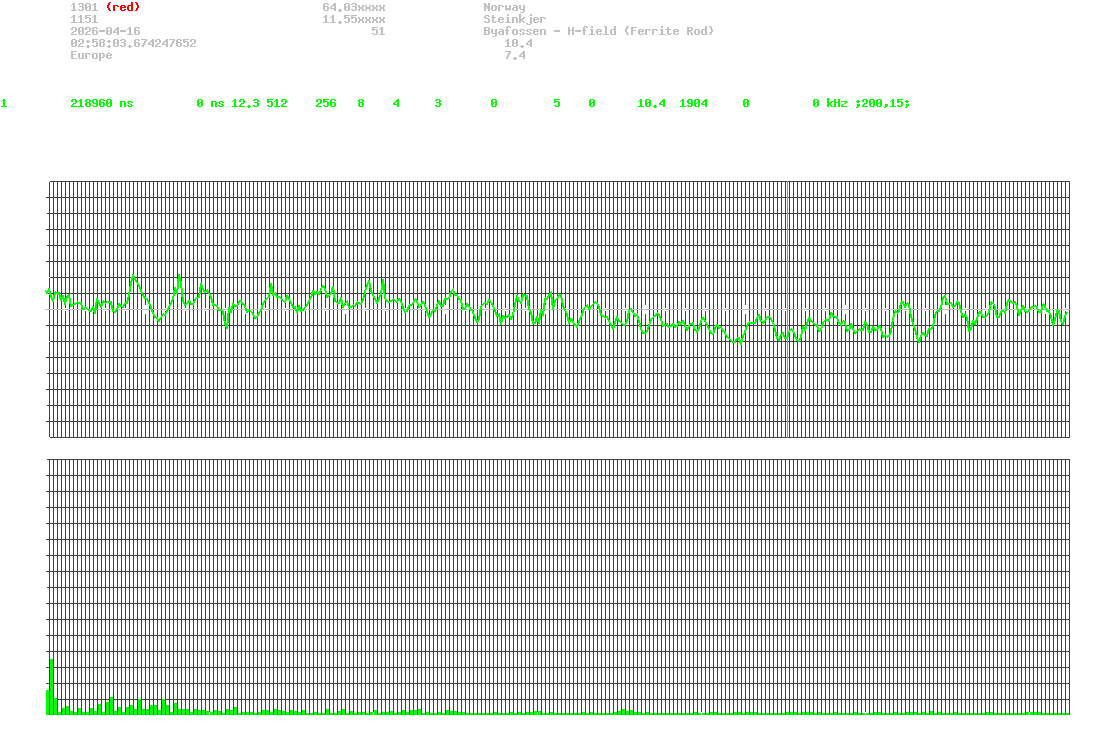1095x737 pixels.
Task: Click the Firmware version 7.4
Action: pos(514,55)
